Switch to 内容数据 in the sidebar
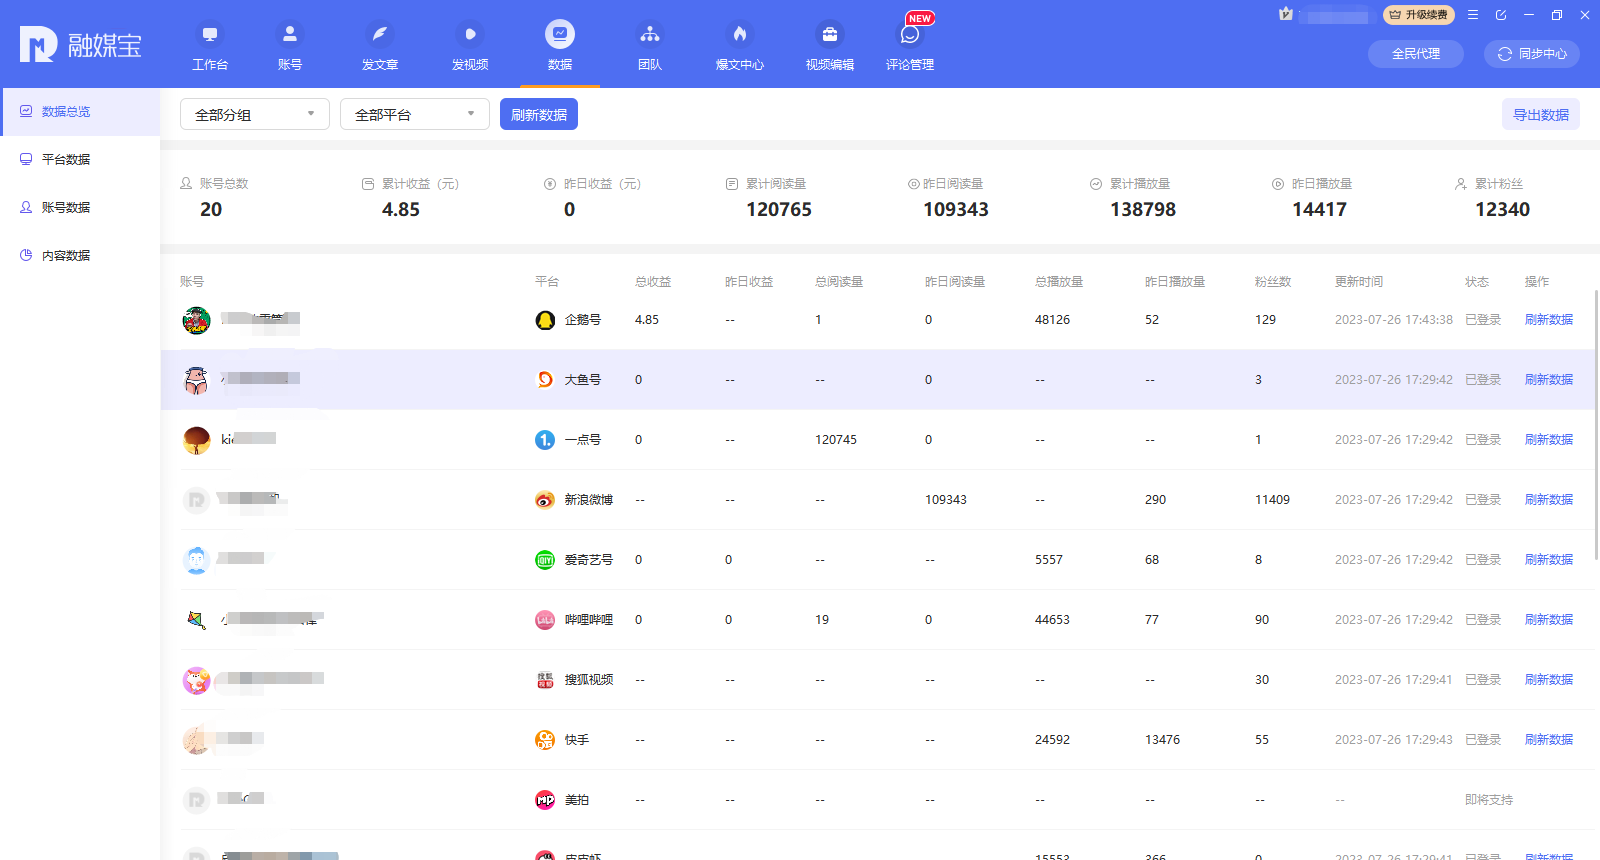This screenshot has height=860, width=1600. click(66, 256)
